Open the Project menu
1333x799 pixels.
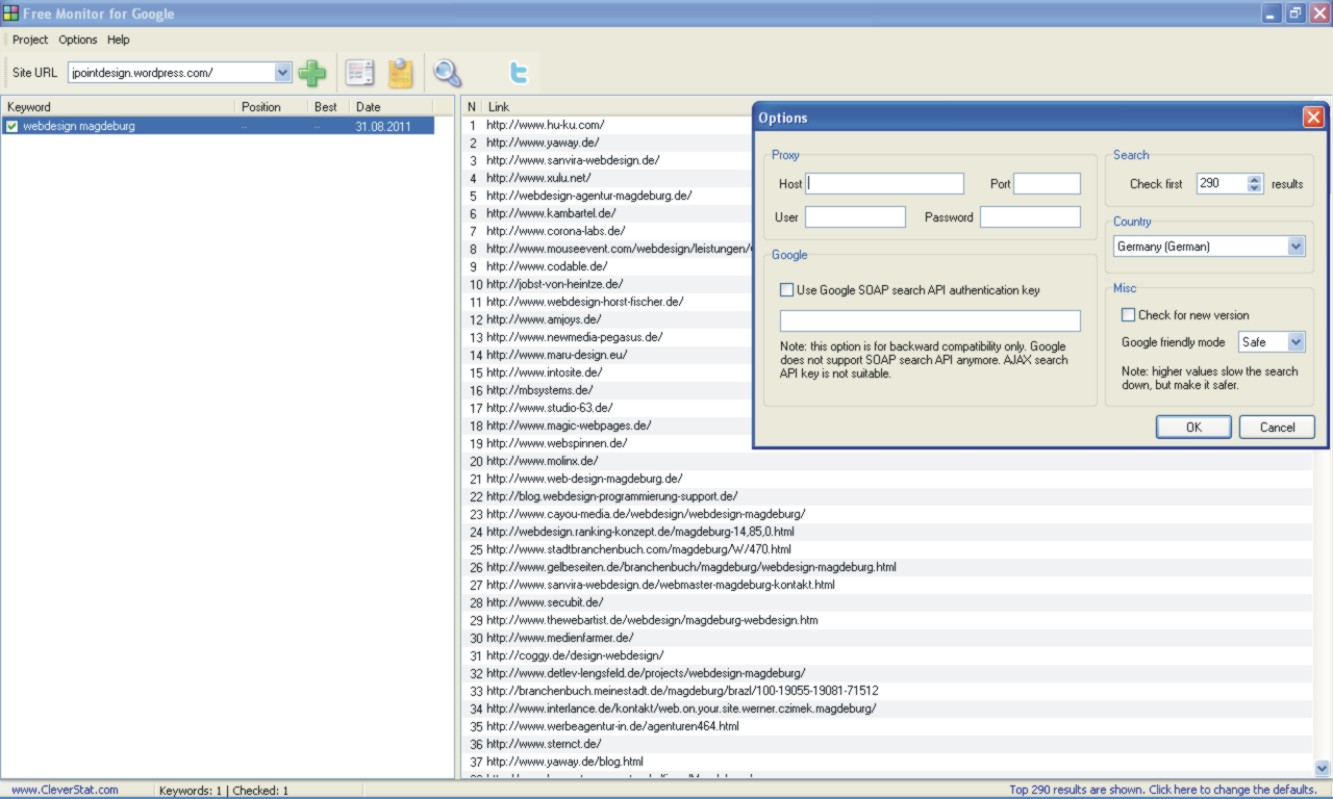pos(30,40)
